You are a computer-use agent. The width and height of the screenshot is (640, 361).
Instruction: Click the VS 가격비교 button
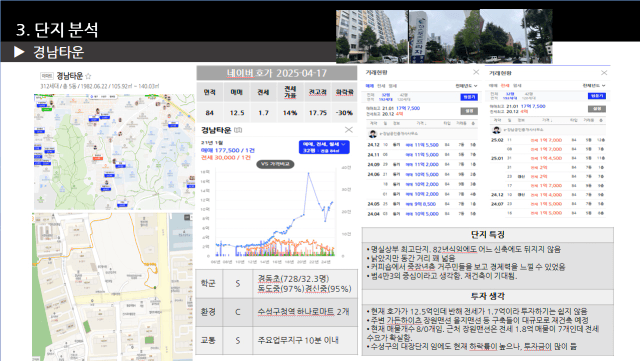[x=275, y=164]
